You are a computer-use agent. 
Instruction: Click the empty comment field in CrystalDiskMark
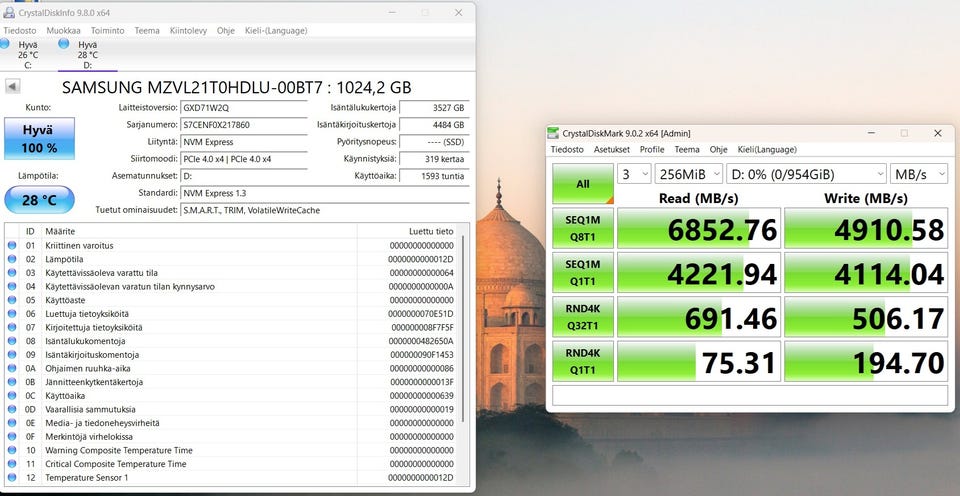[x=750, y=396]
